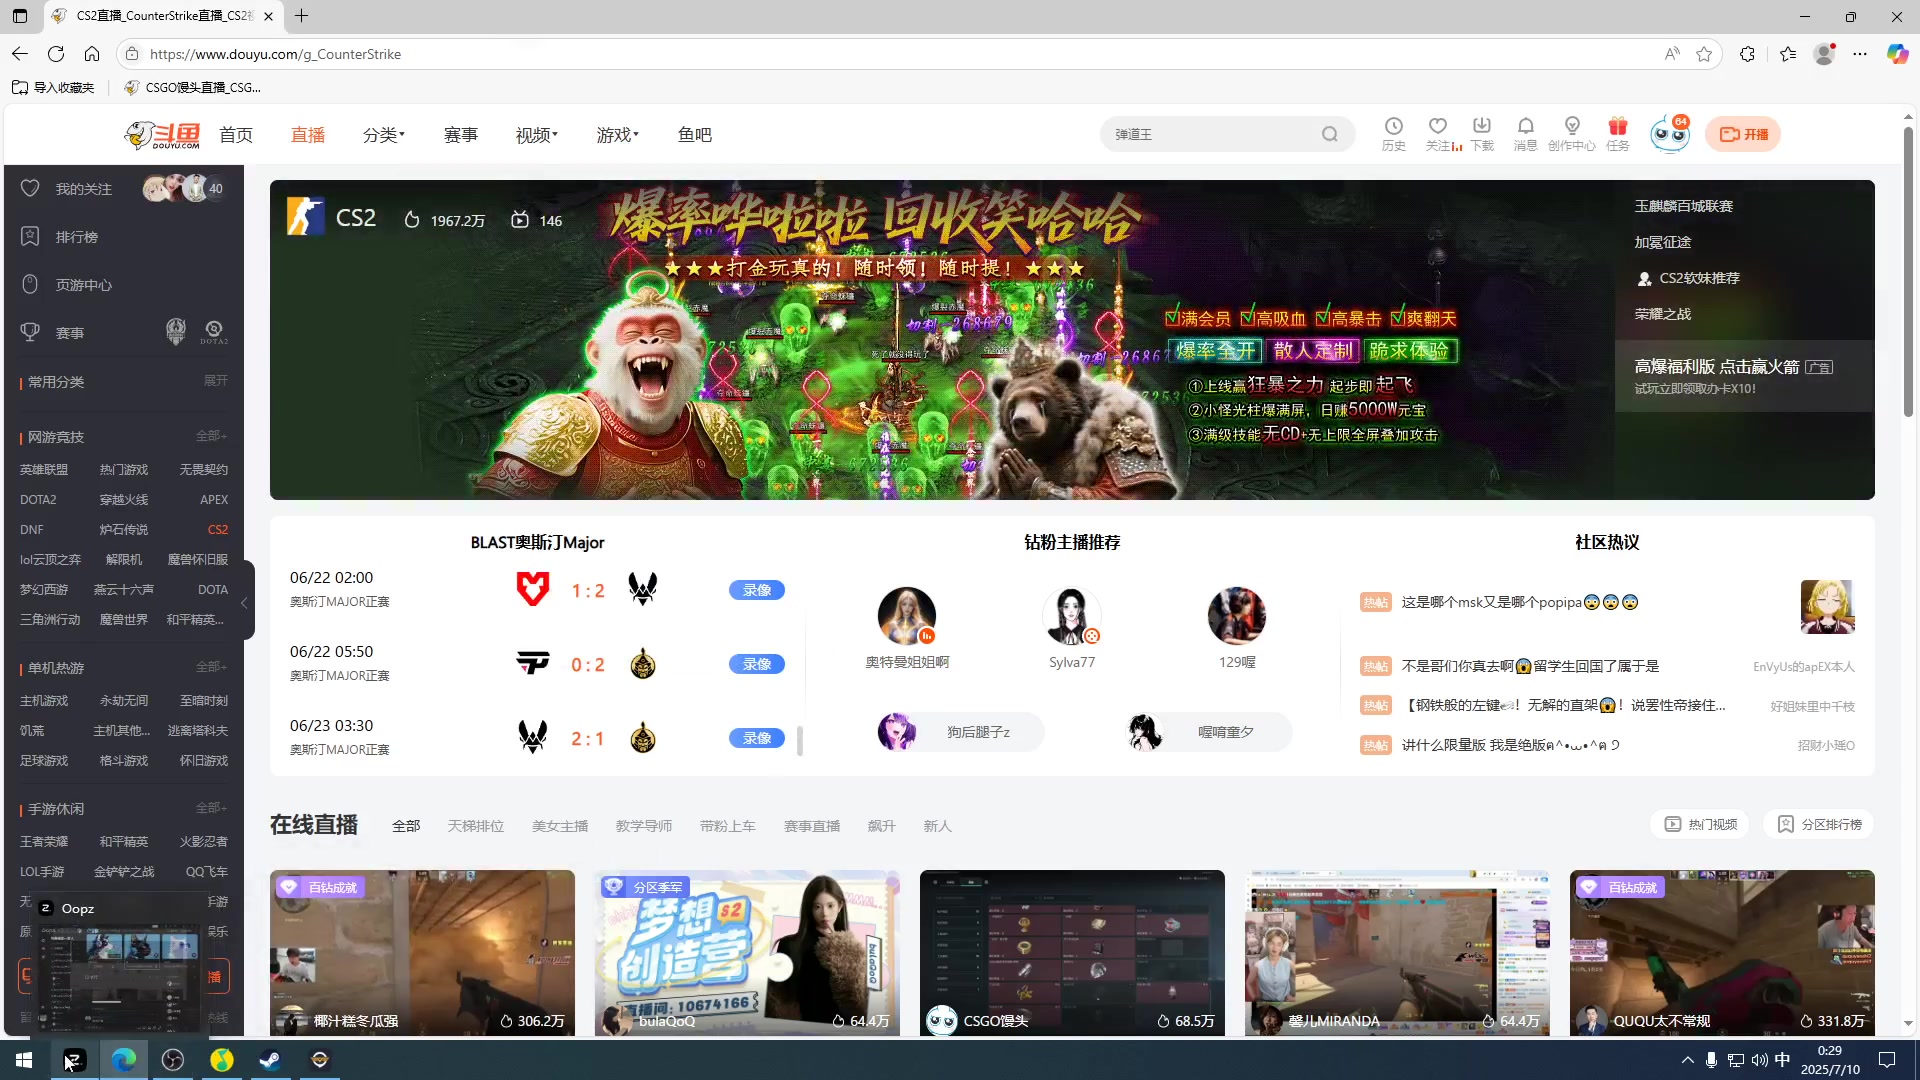Filter live streams by 美女主播
This screenshot has height=1080, width=1920.
(560, 826)
